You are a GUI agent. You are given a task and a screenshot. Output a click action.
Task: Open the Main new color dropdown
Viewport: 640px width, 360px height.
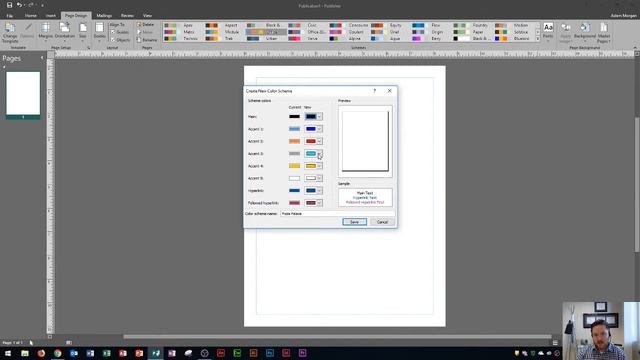pyautogui.click(x=319, y=116)
